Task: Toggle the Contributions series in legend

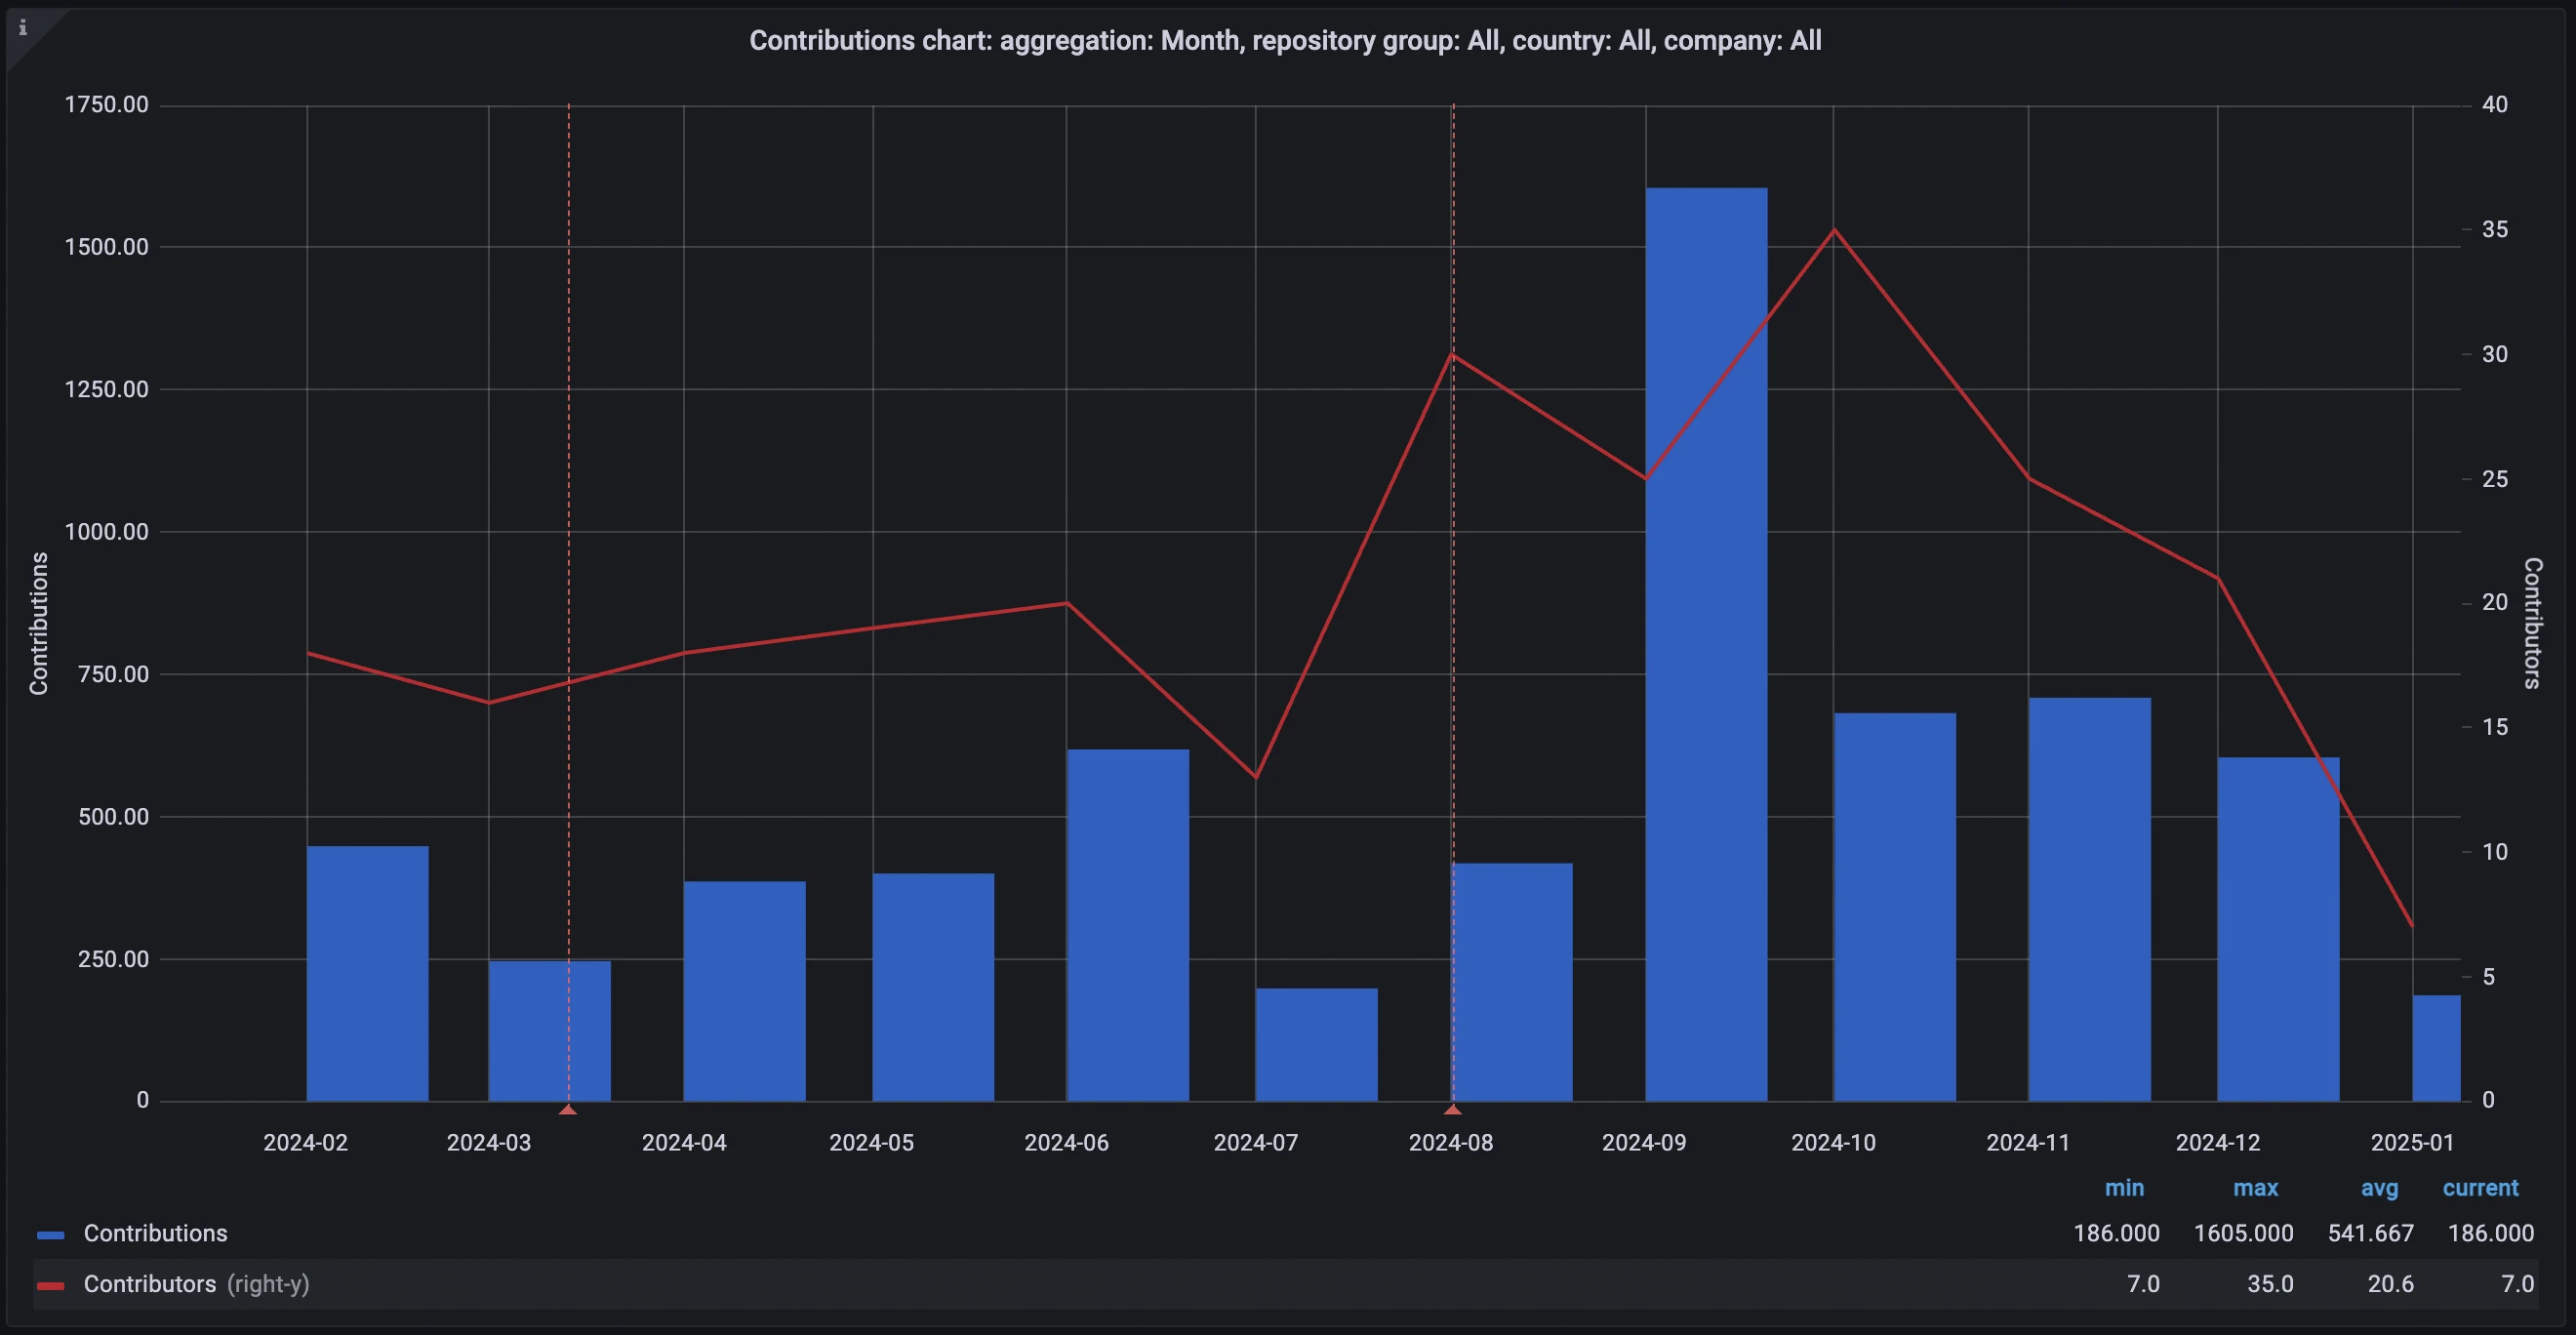Action: tap(155, 1234)
